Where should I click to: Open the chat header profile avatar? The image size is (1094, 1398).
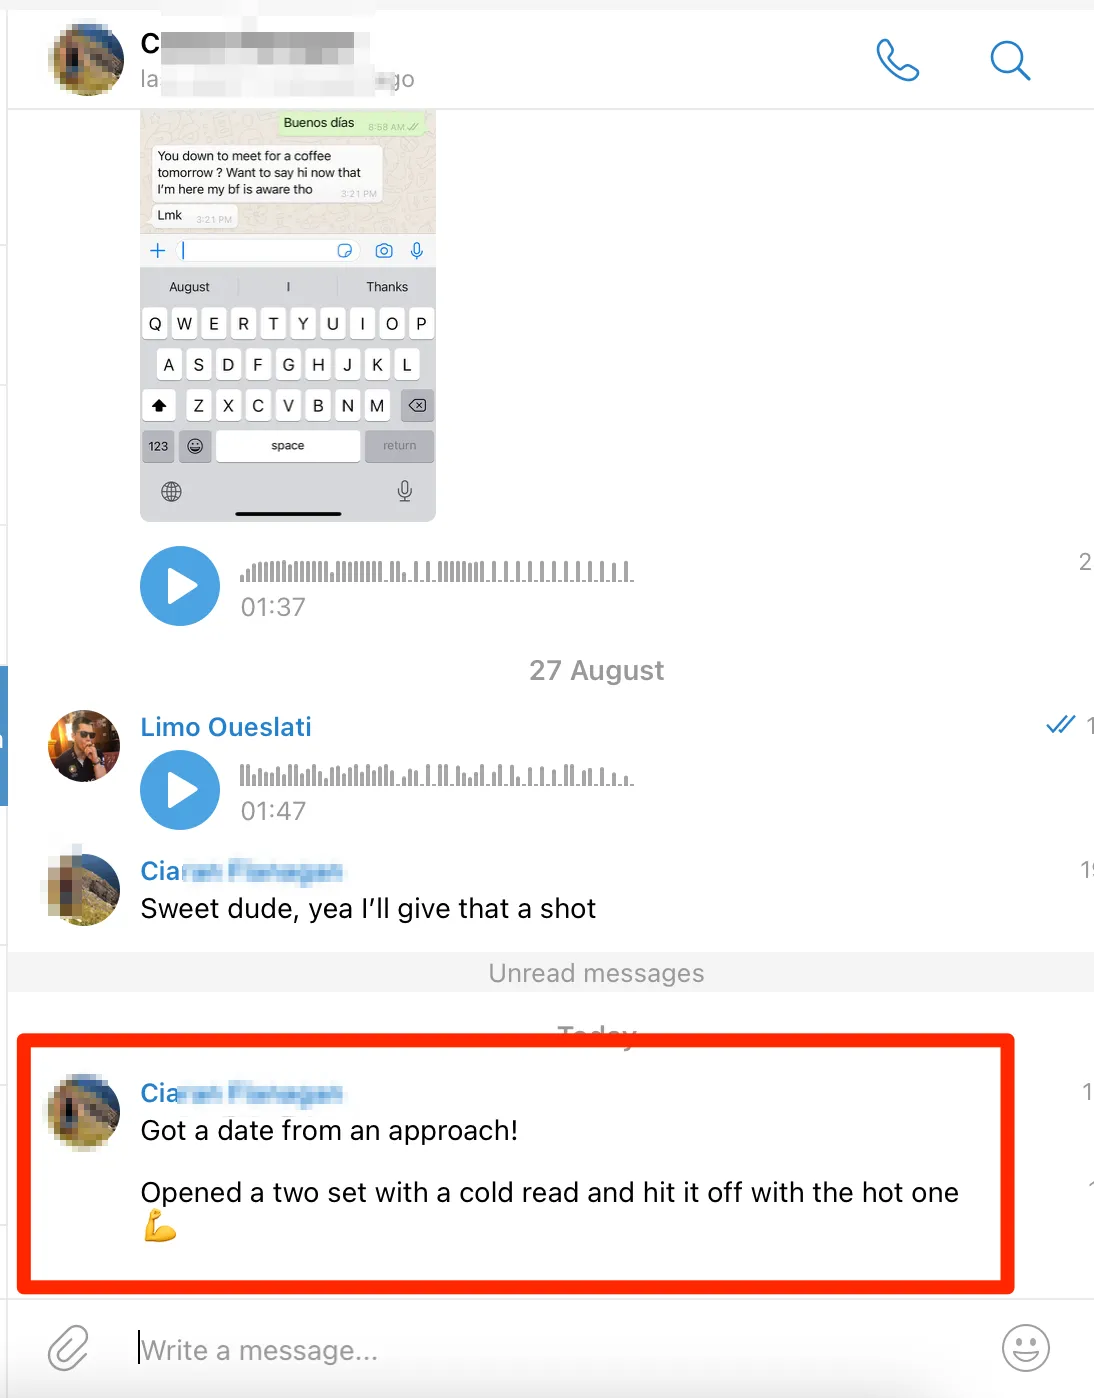(86, 60)
